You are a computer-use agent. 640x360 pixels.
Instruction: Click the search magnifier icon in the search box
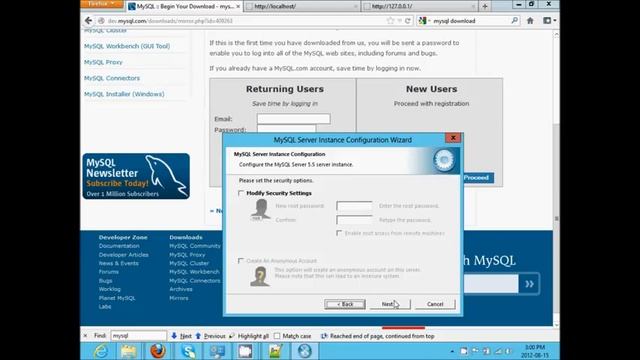coord(514,20)
